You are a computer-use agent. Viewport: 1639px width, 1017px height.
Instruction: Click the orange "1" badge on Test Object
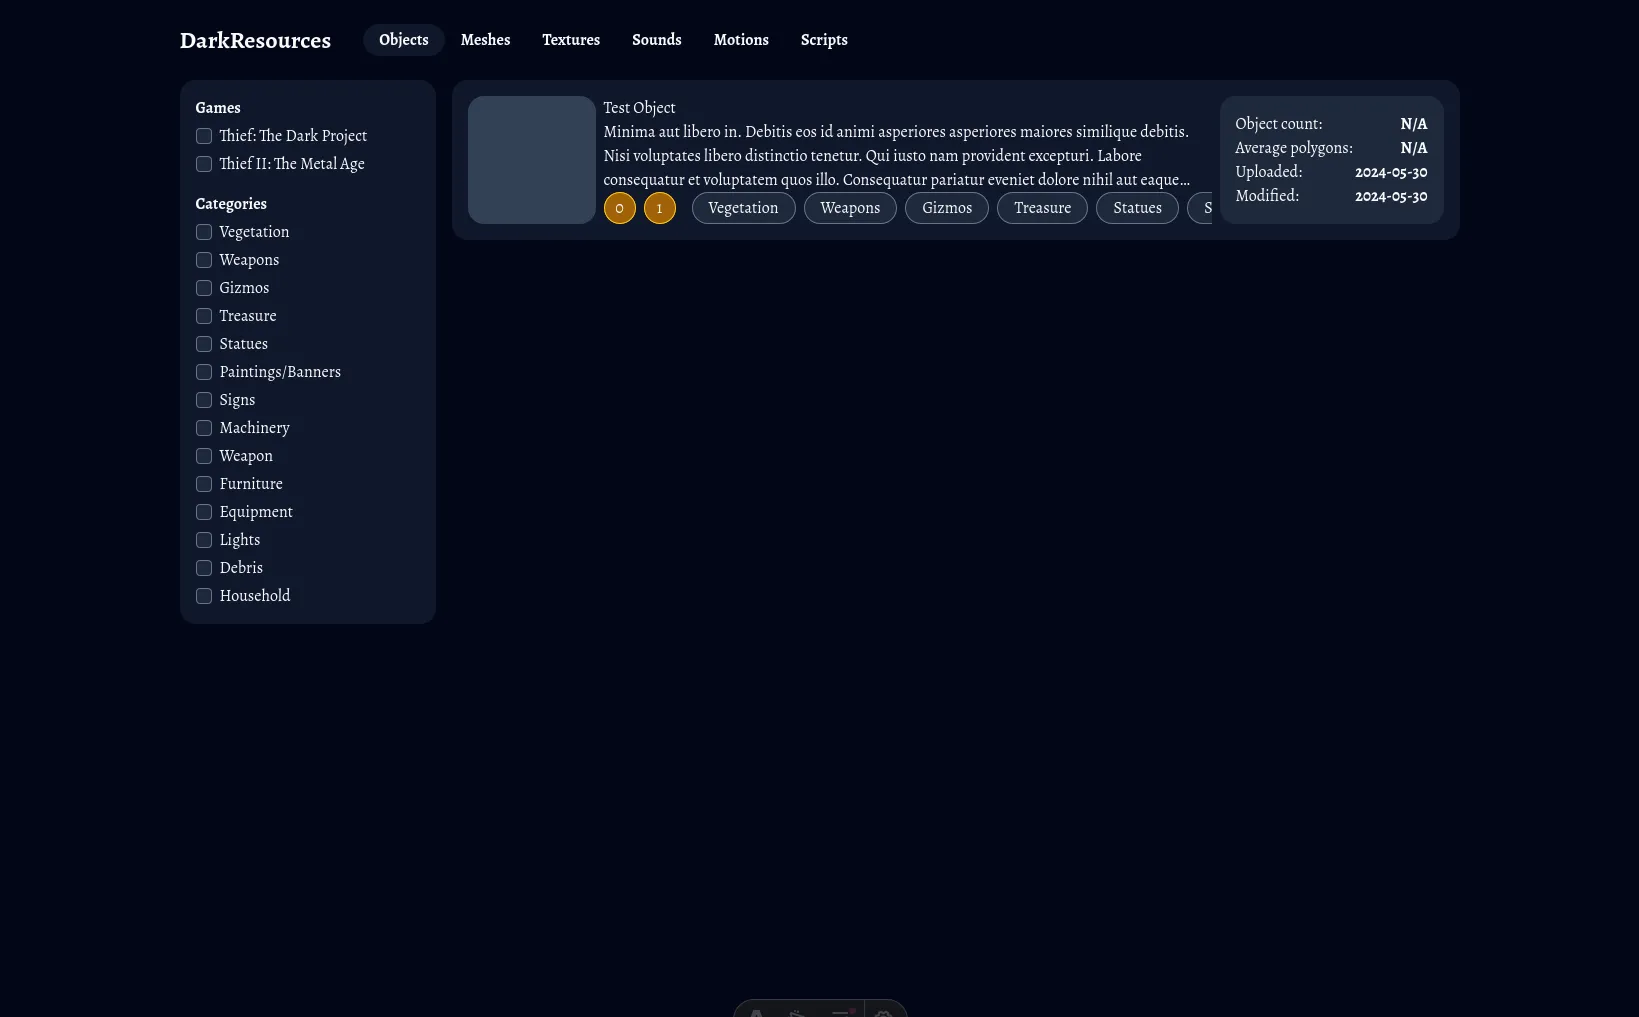(659, 208)
